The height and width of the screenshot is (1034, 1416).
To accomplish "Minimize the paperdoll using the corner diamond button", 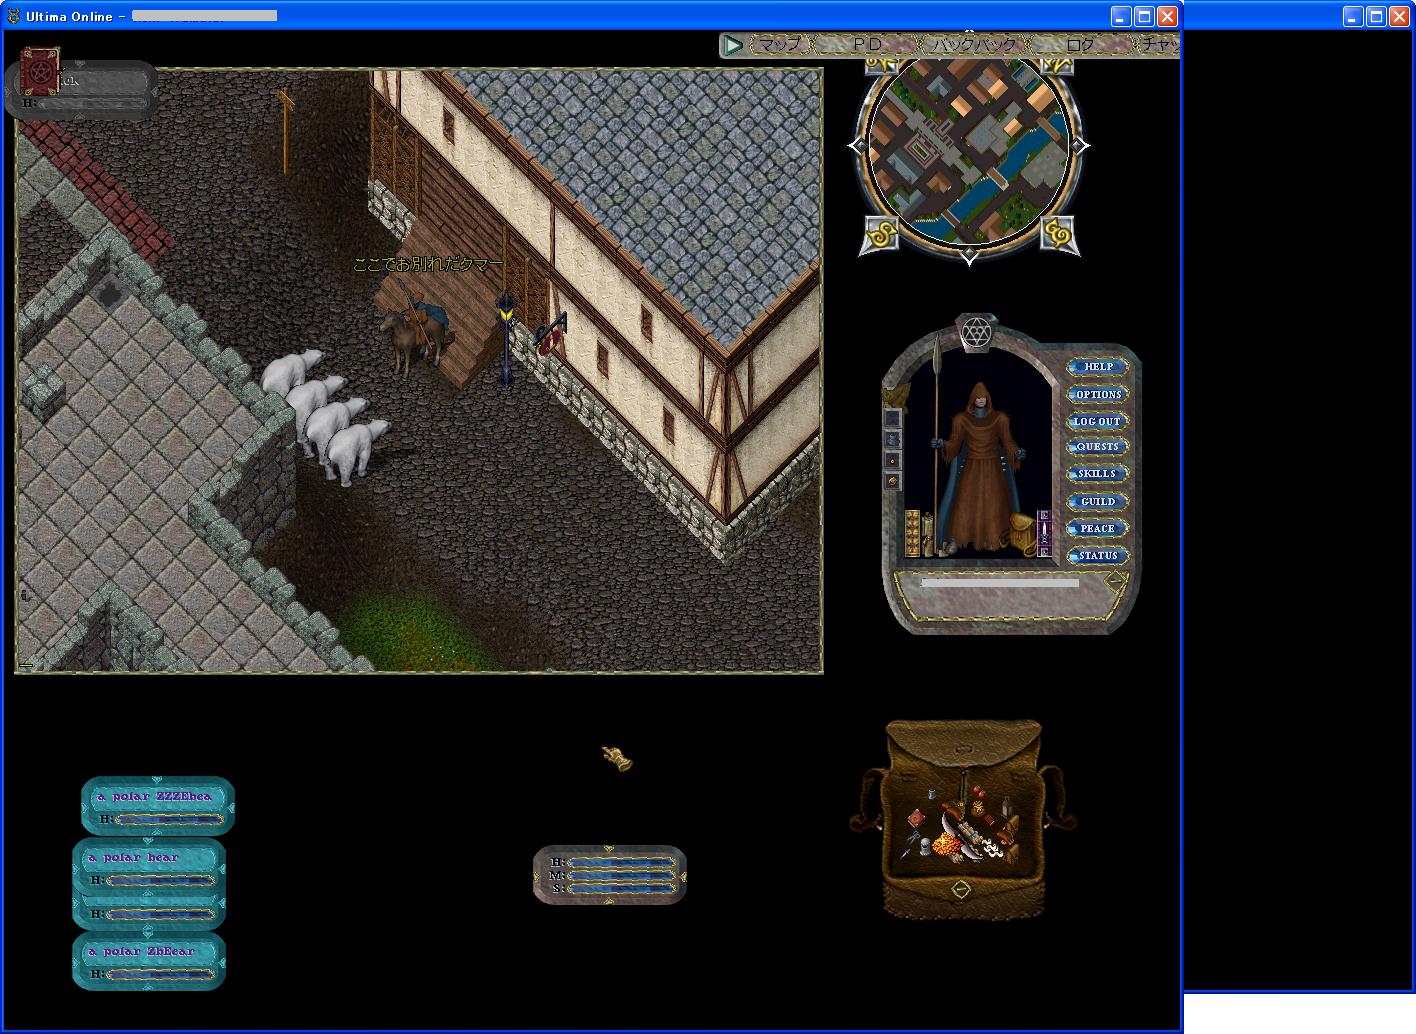I will click(1115, 580).
